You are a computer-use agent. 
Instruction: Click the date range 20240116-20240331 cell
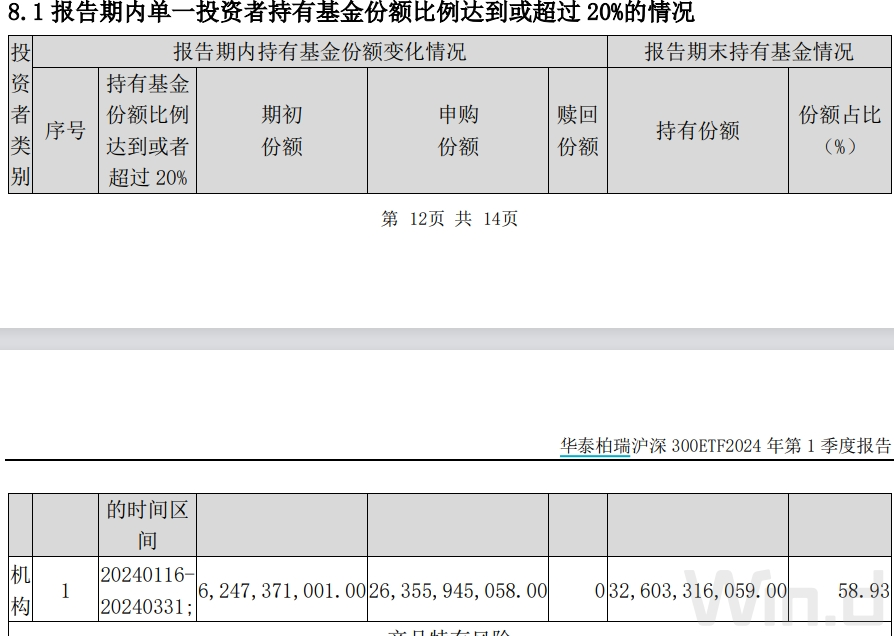148,589
